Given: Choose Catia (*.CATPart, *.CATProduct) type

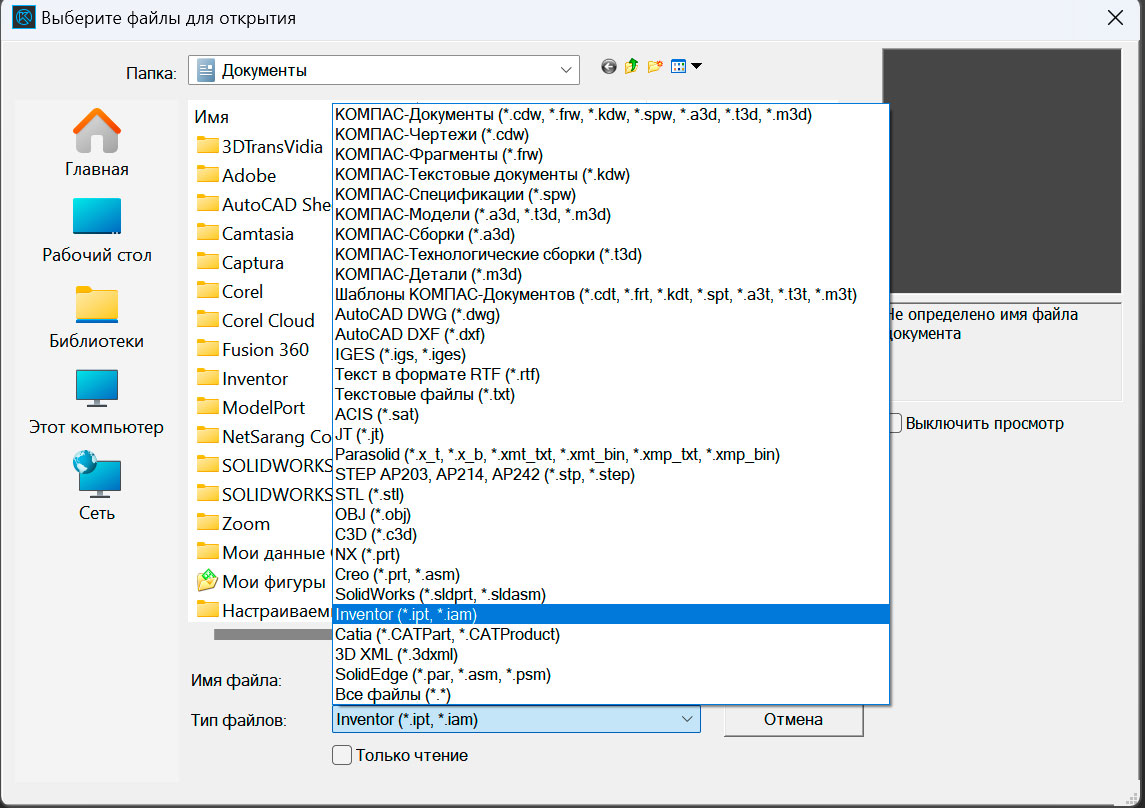Looking at the screenshot, I should tap(610, 634).
